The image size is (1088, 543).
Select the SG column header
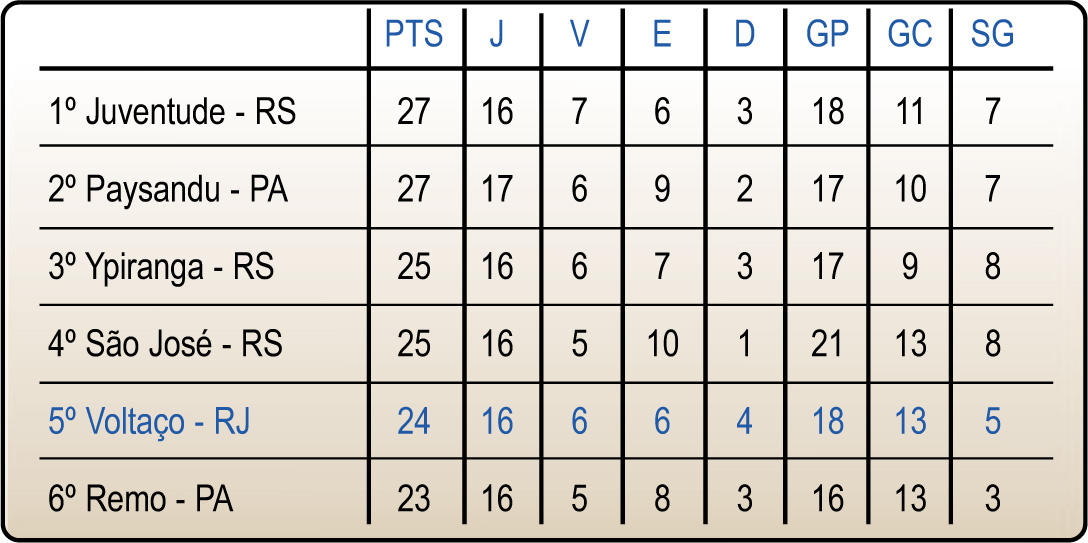tap(992, 35)
